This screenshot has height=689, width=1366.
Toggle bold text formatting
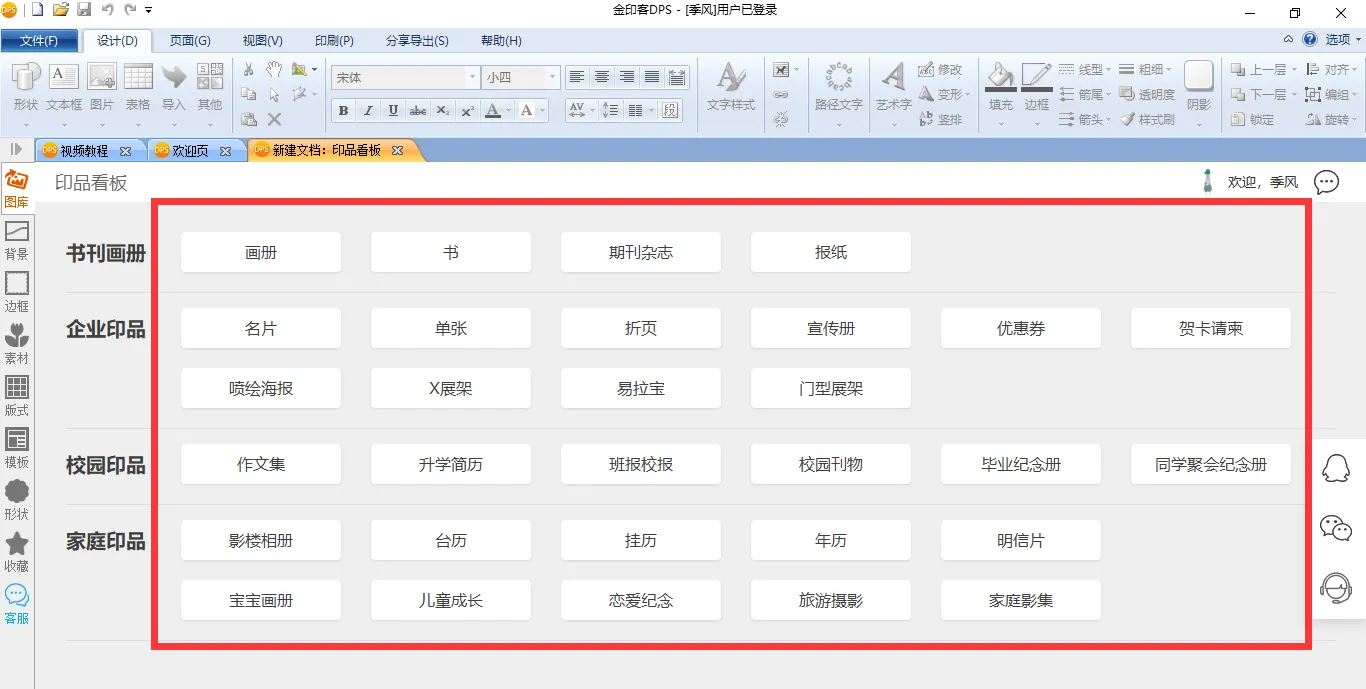(344, 111)
